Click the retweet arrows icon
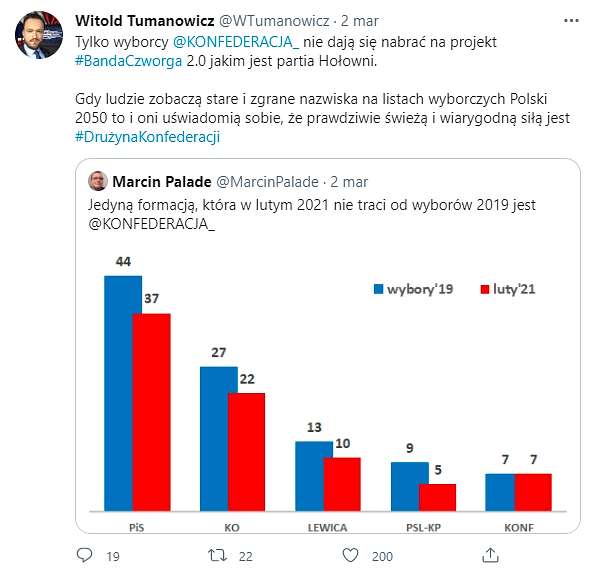The image size is (596, 568). coord(218,555)
